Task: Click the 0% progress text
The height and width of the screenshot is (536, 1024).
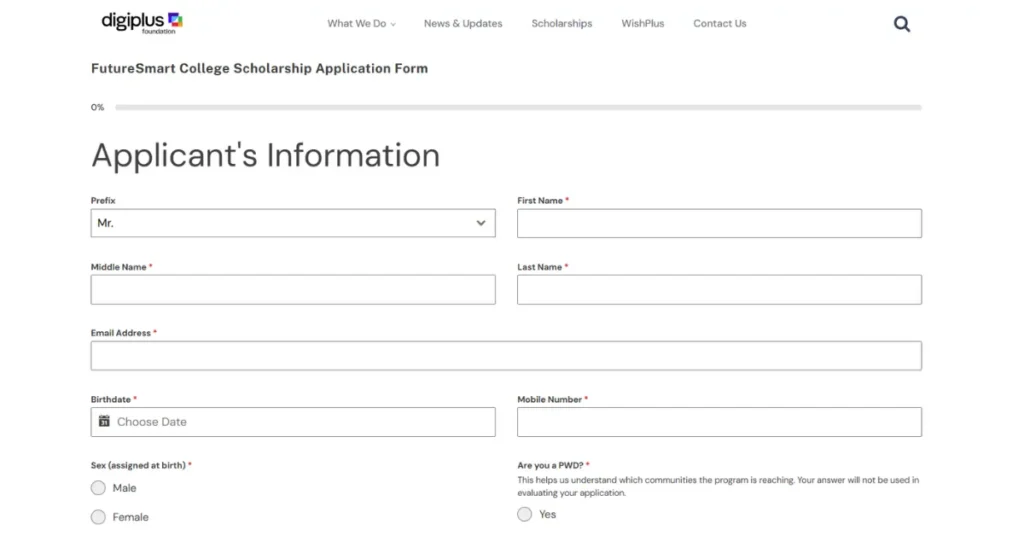Action: click(x=97, y=107)
